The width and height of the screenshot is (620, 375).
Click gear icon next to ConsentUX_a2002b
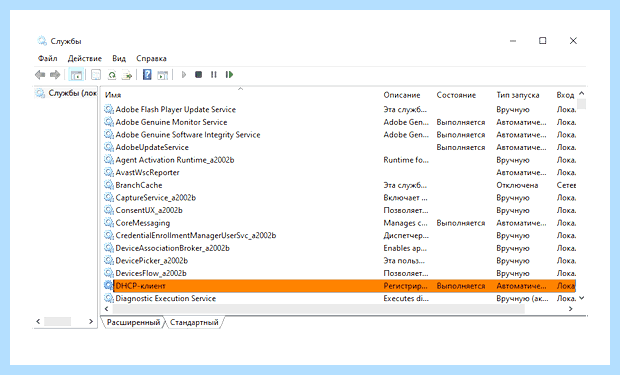tap(109, 210)
